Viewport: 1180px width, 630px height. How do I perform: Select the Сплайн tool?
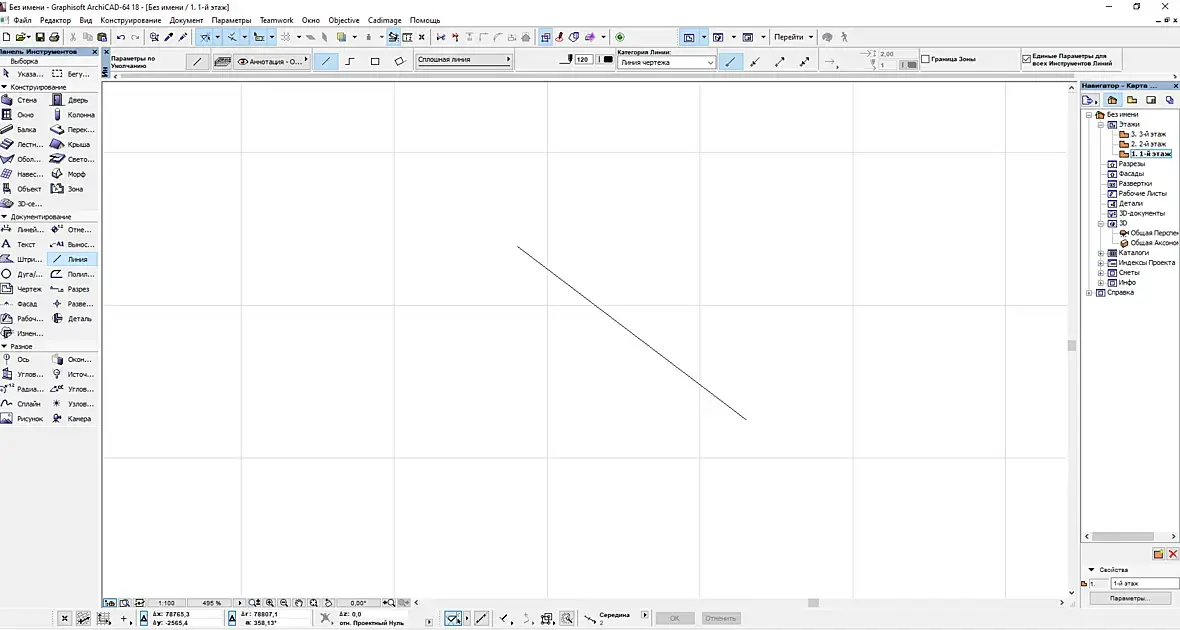pyautogui.click(x=20, y=403)
